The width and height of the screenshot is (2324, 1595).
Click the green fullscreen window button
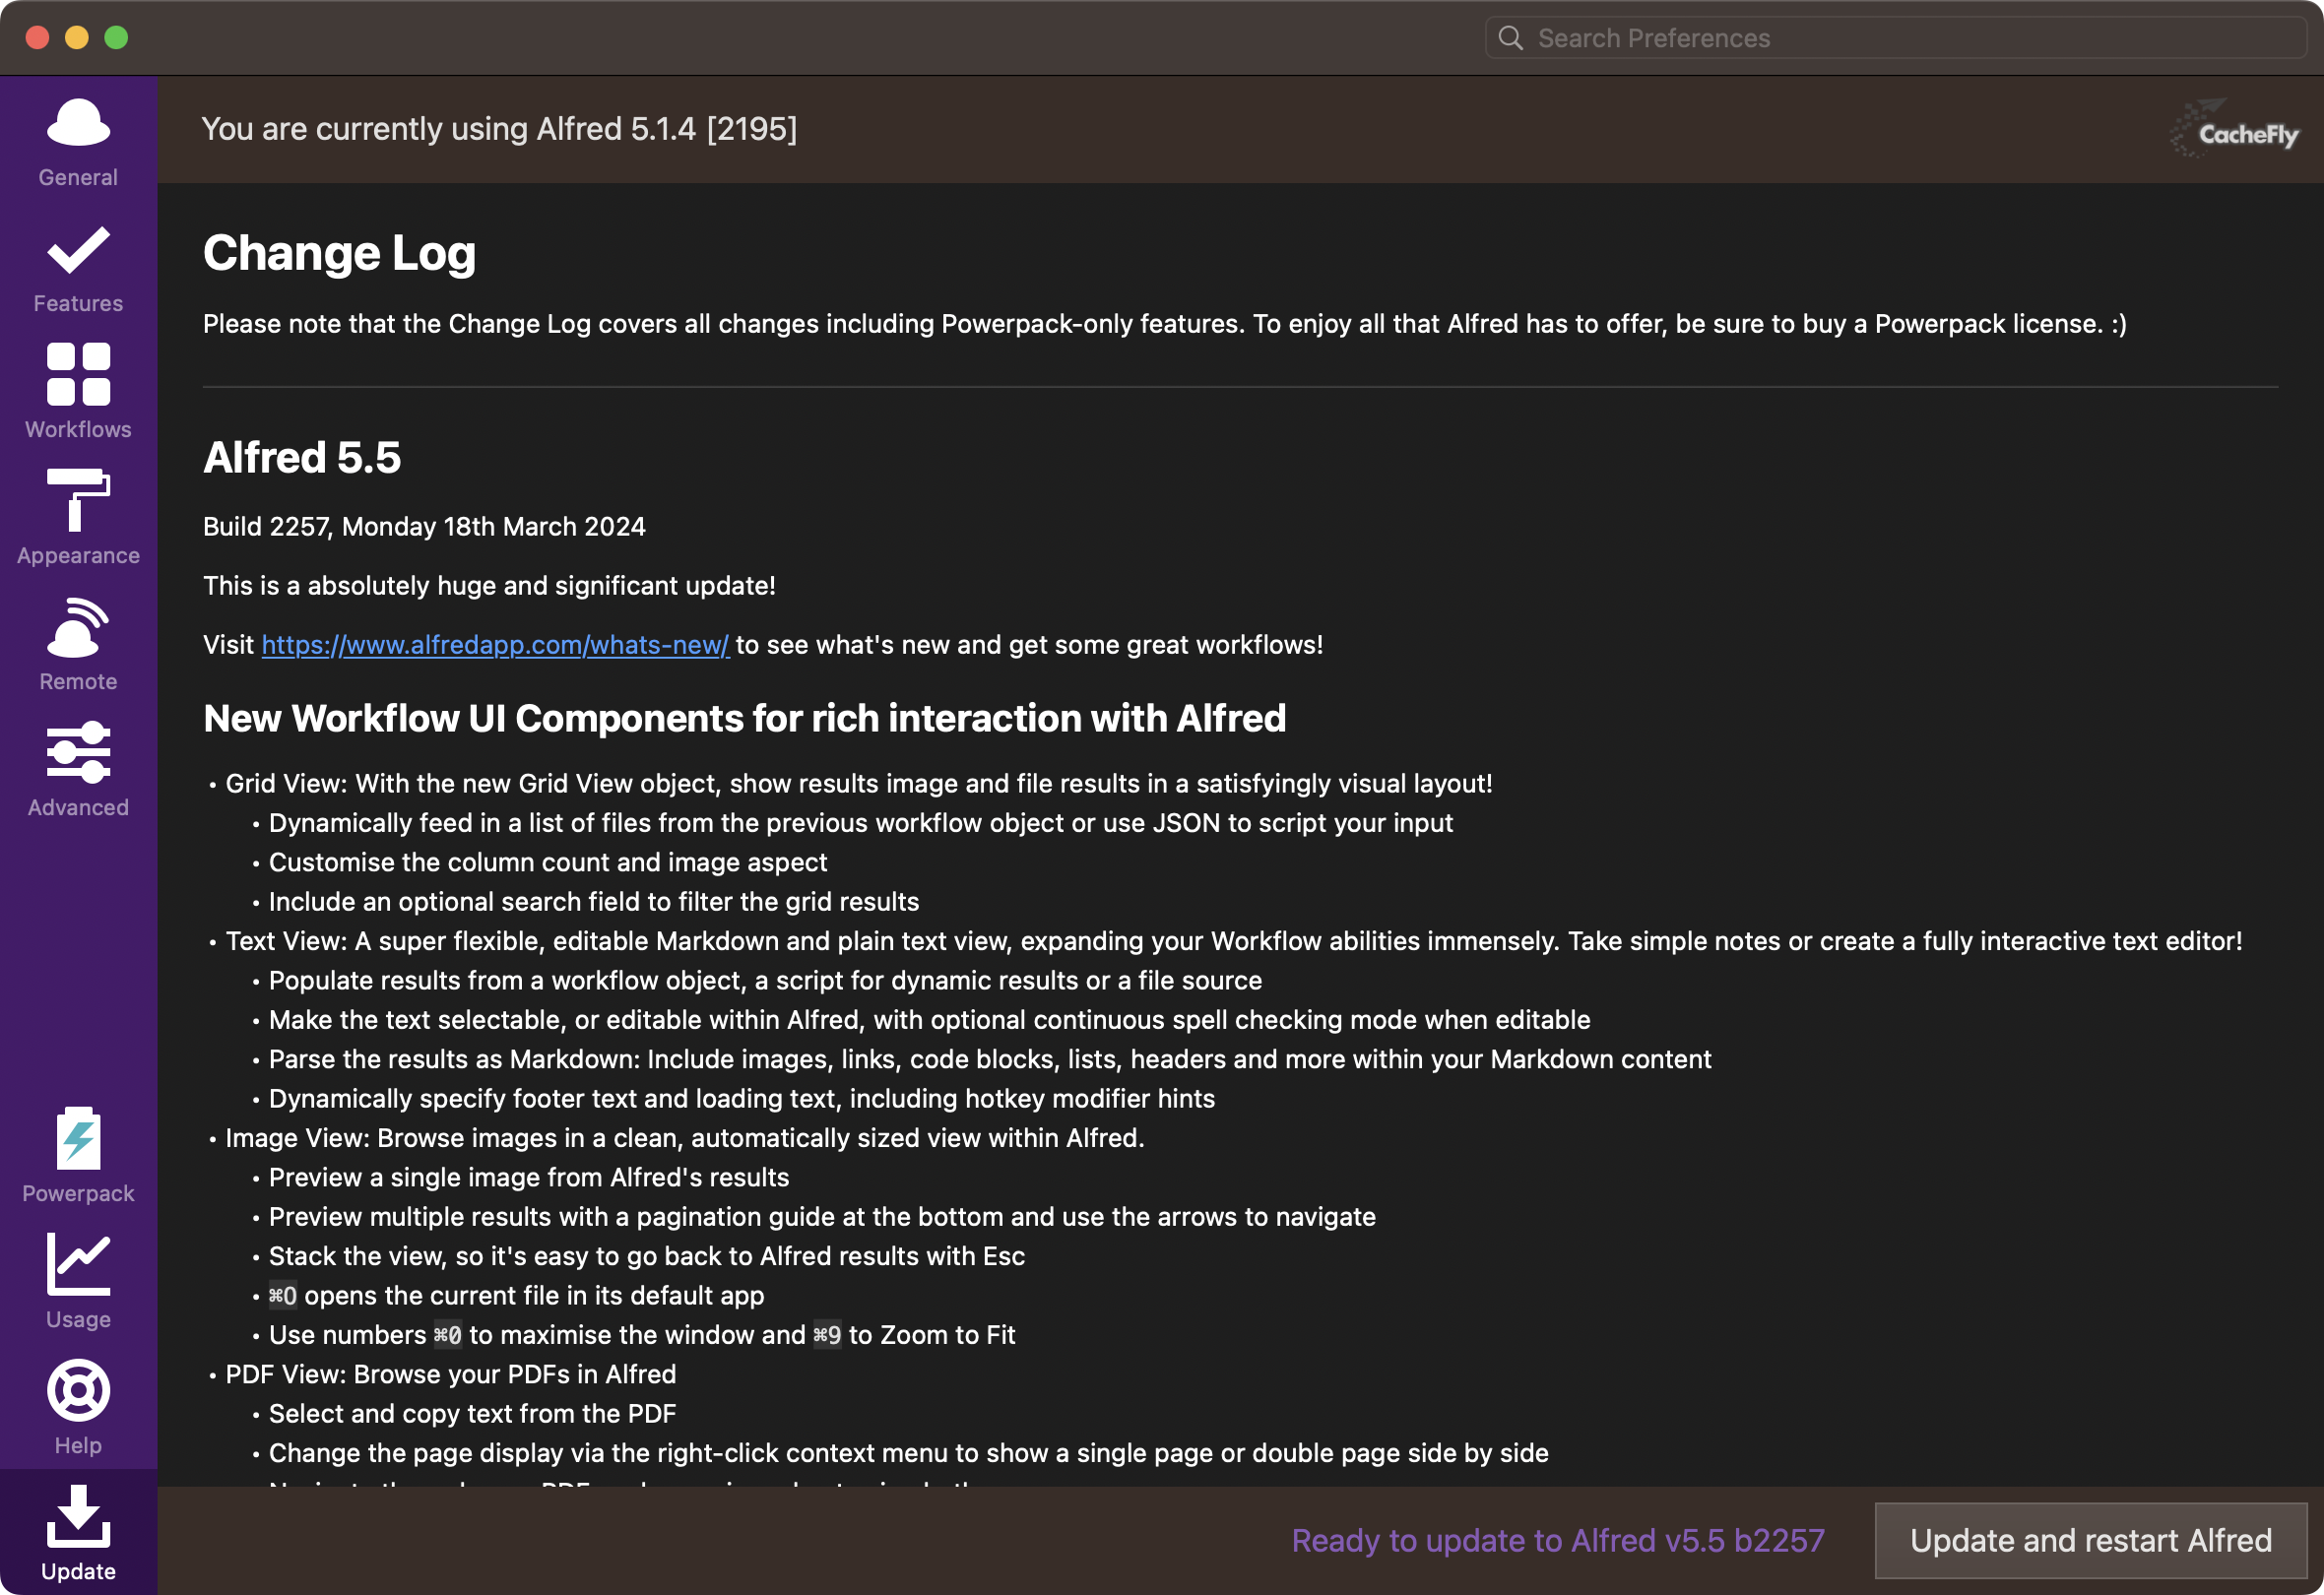pyautogui.click(x=116, y=38)
